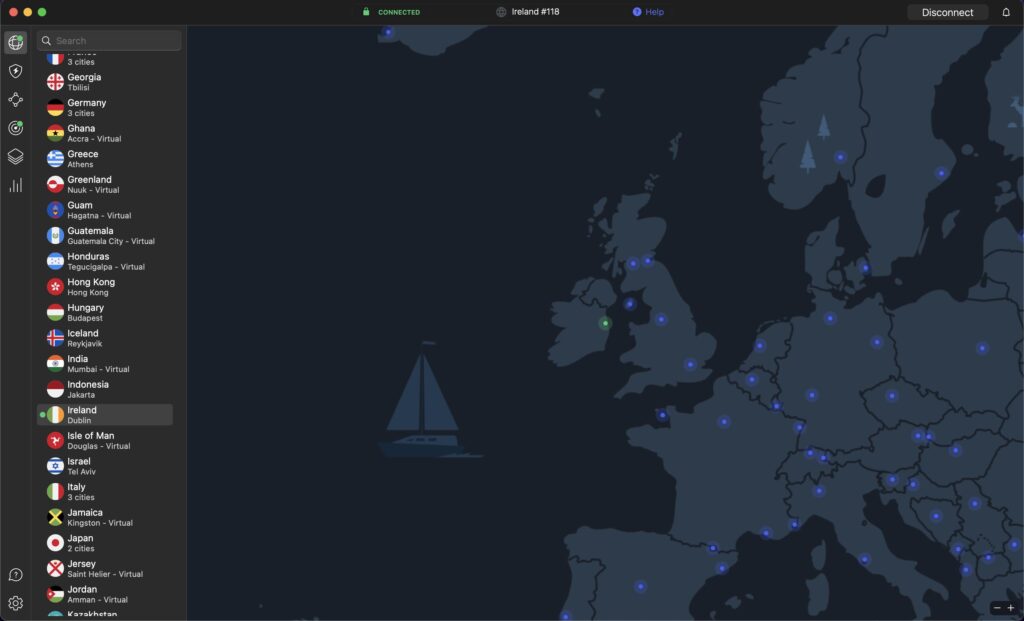Zoom in the map with plus button

point(1011,608)
